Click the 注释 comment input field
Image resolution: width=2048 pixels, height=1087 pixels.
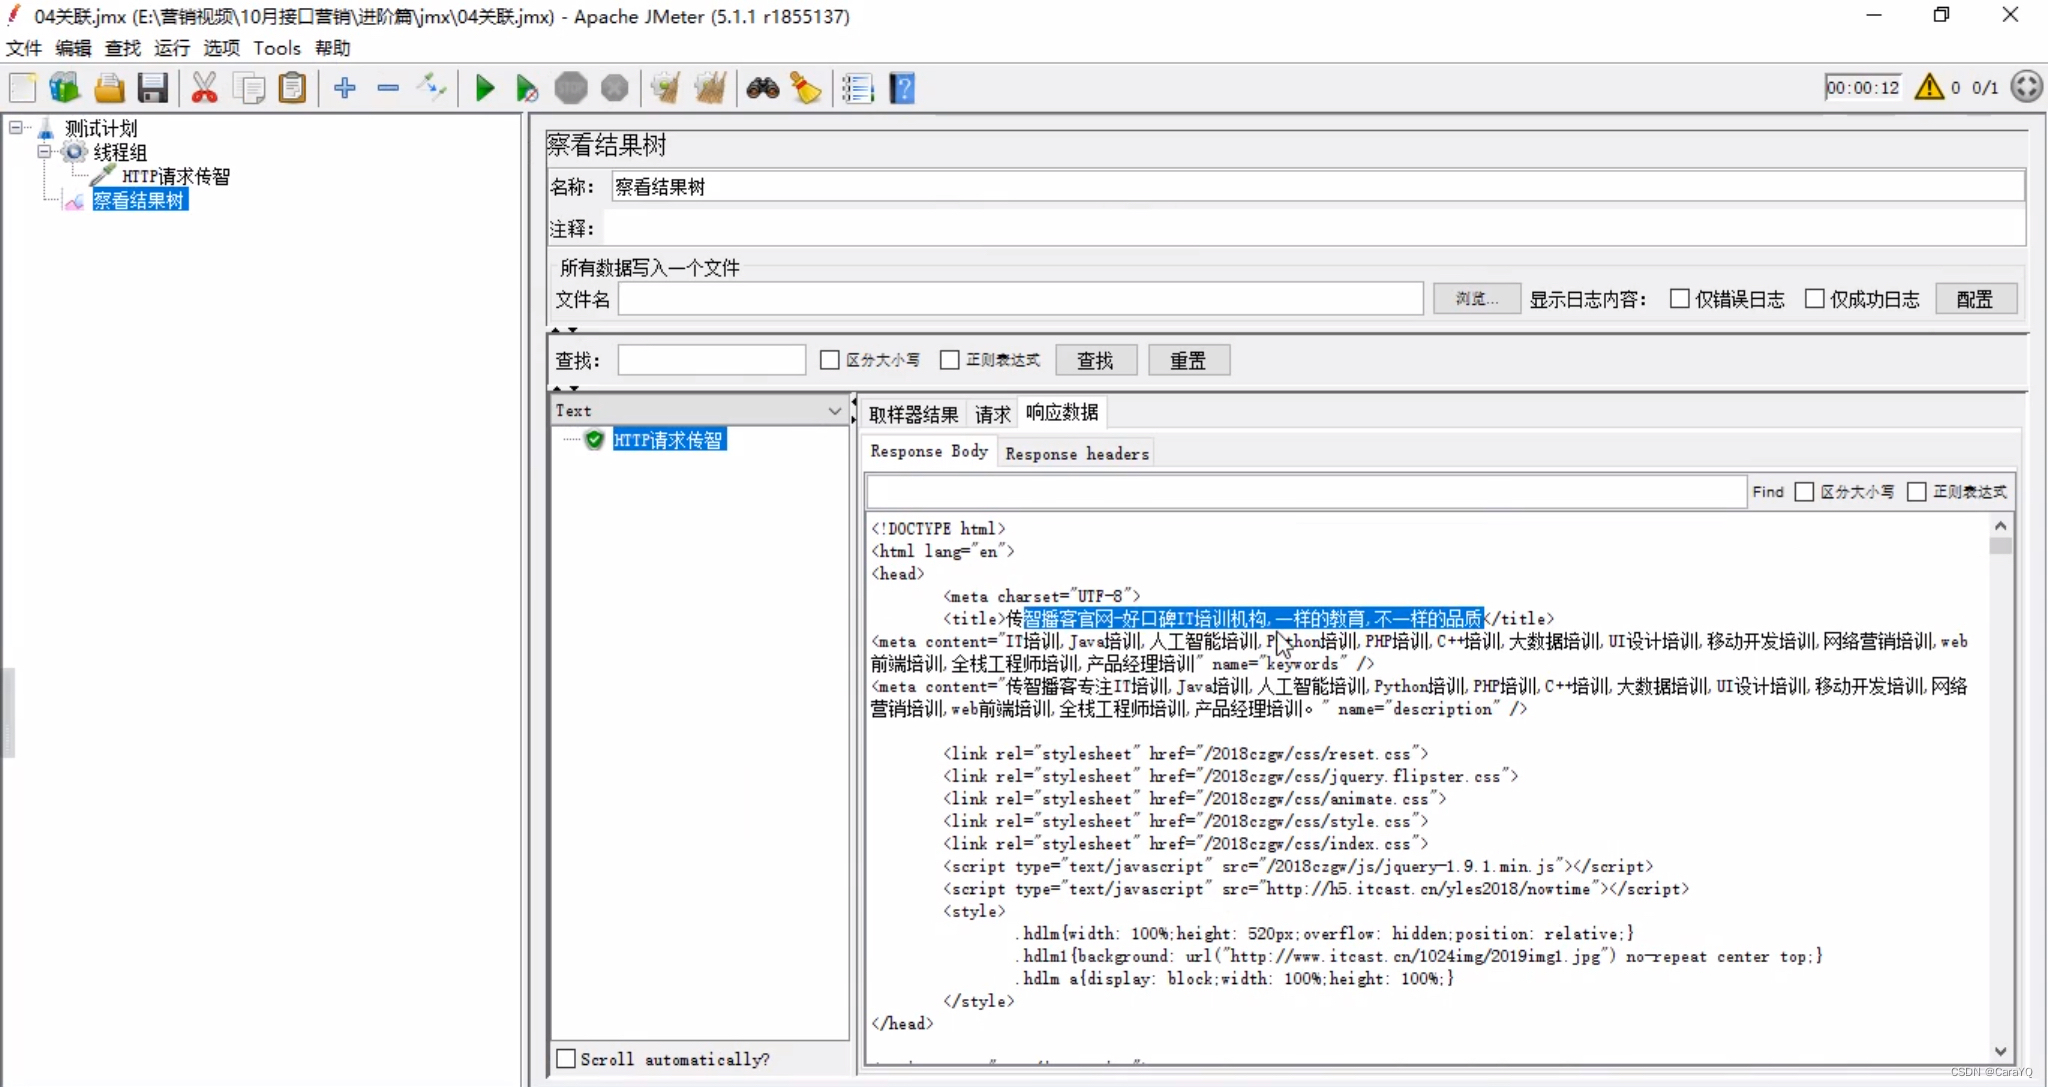coord(1314,229)
